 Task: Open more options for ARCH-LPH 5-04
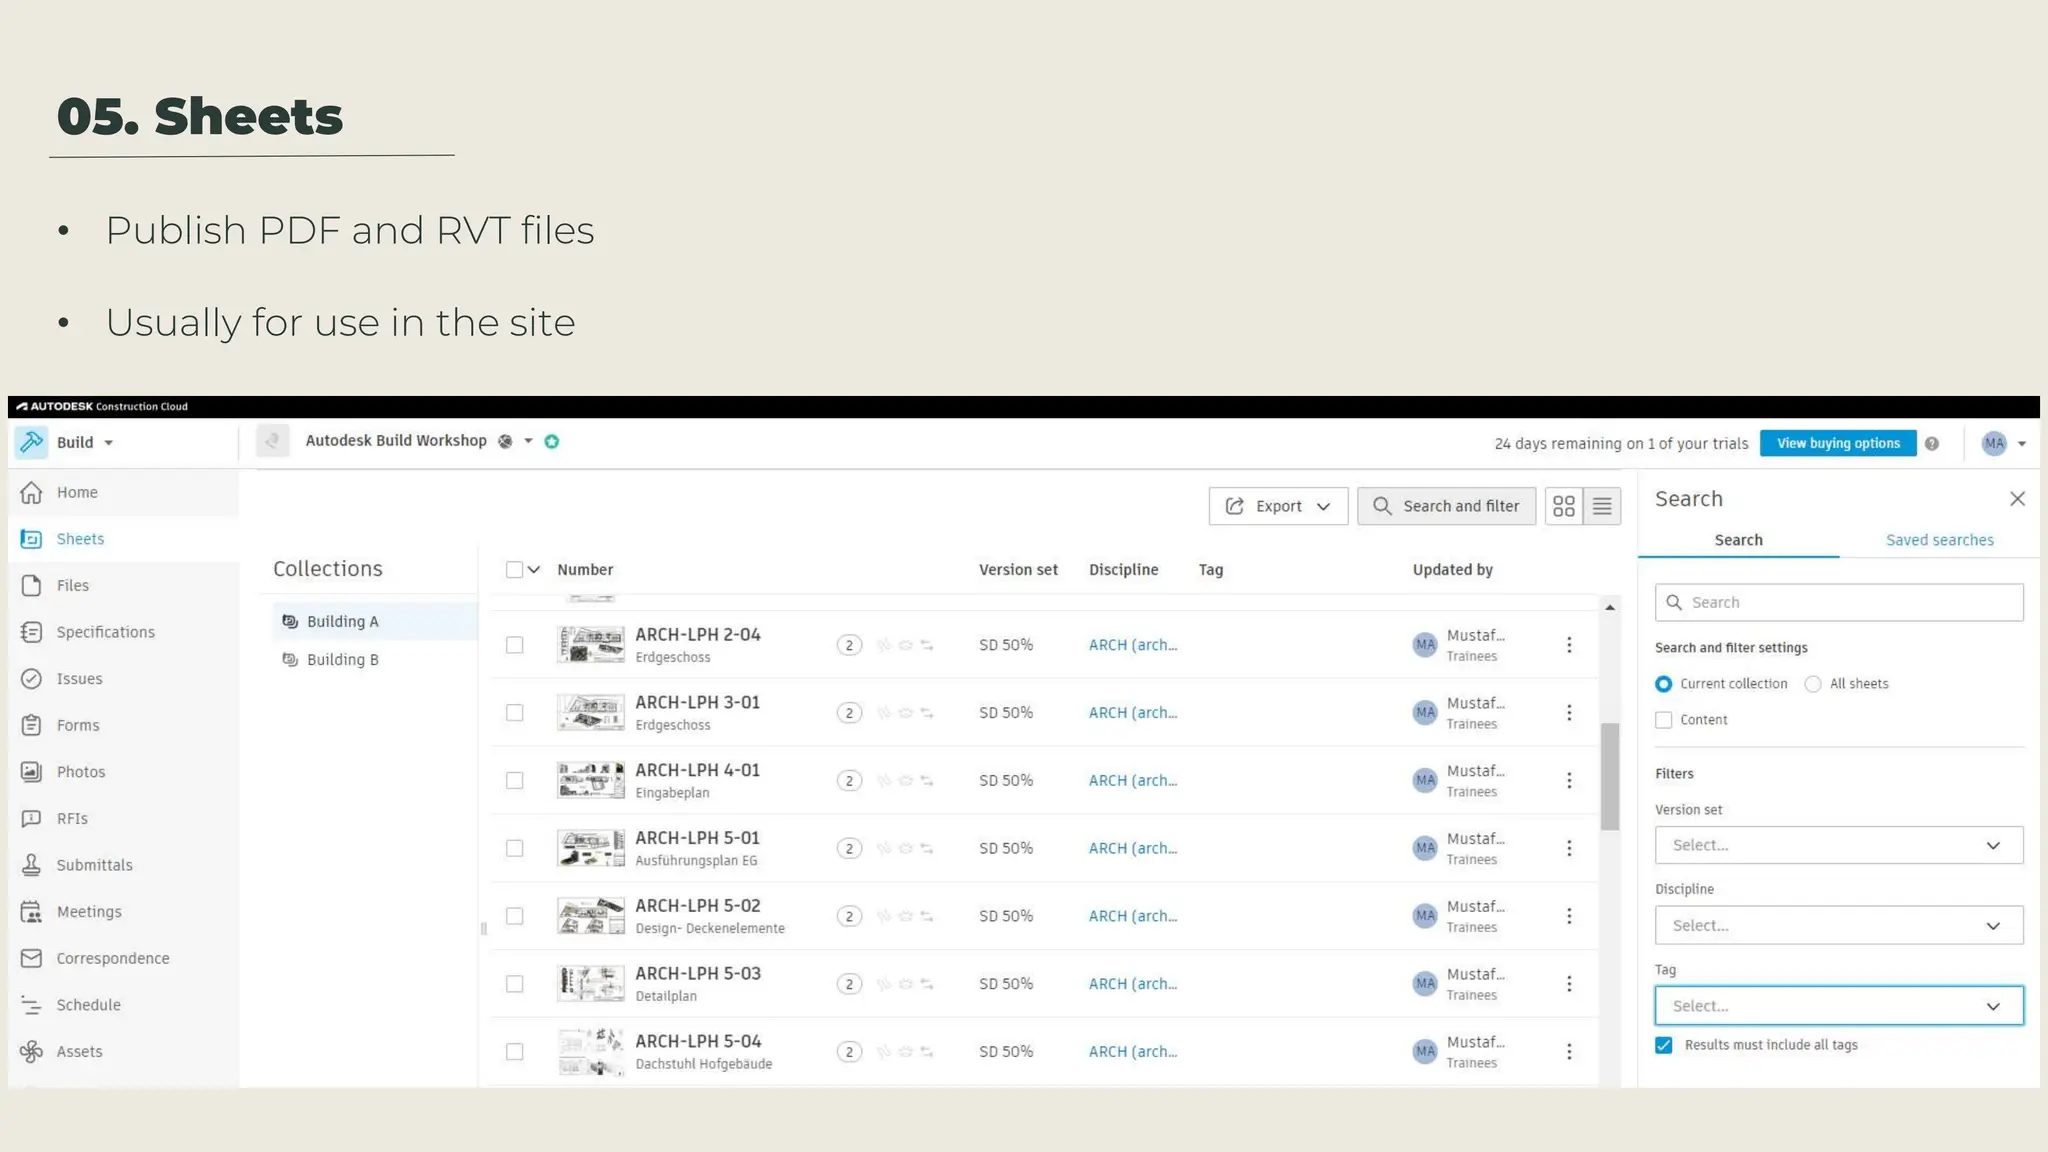[x=1569, y=1051]
